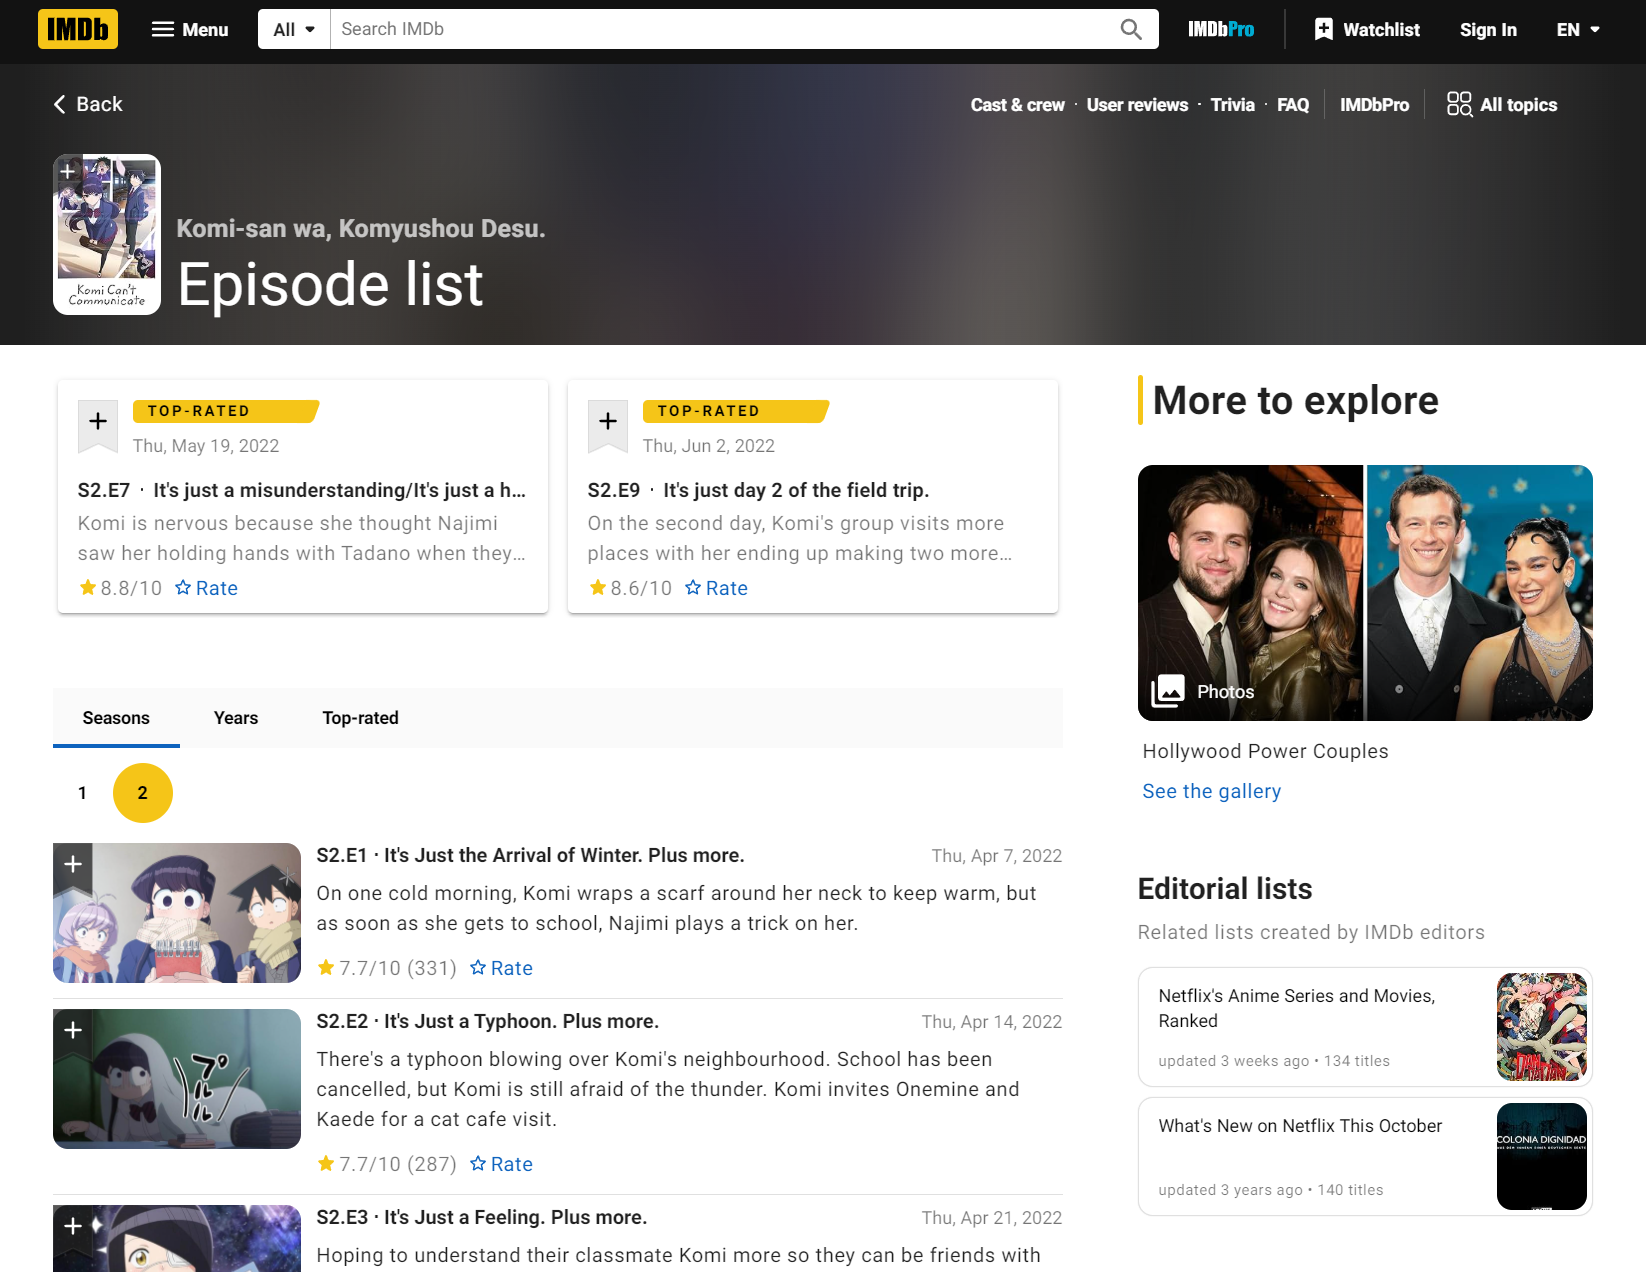Click the Colonia Dignidad list thumbnail

1541,1157
